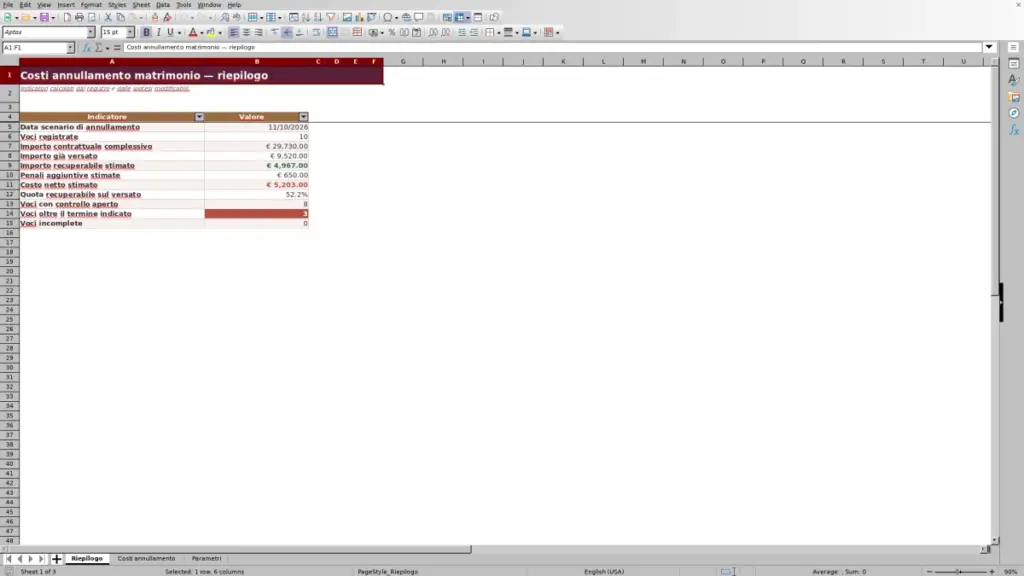Toggle AutoFilter in the standard toolbar
This screenshot has width=1024, height=576.
[331, 18]
